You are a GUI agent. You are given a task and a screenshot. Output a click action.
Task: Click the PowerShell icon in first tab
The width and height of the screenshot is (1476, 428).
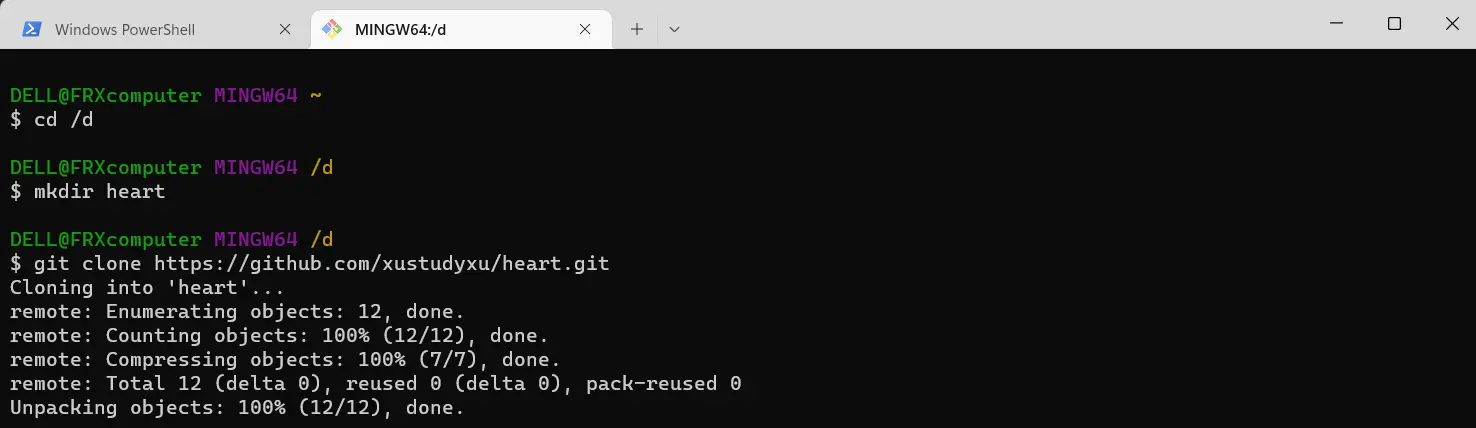point(32,29)
